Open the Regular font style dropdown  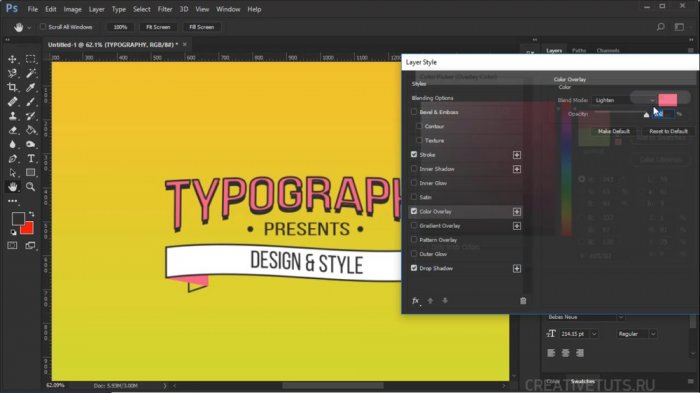637,334
